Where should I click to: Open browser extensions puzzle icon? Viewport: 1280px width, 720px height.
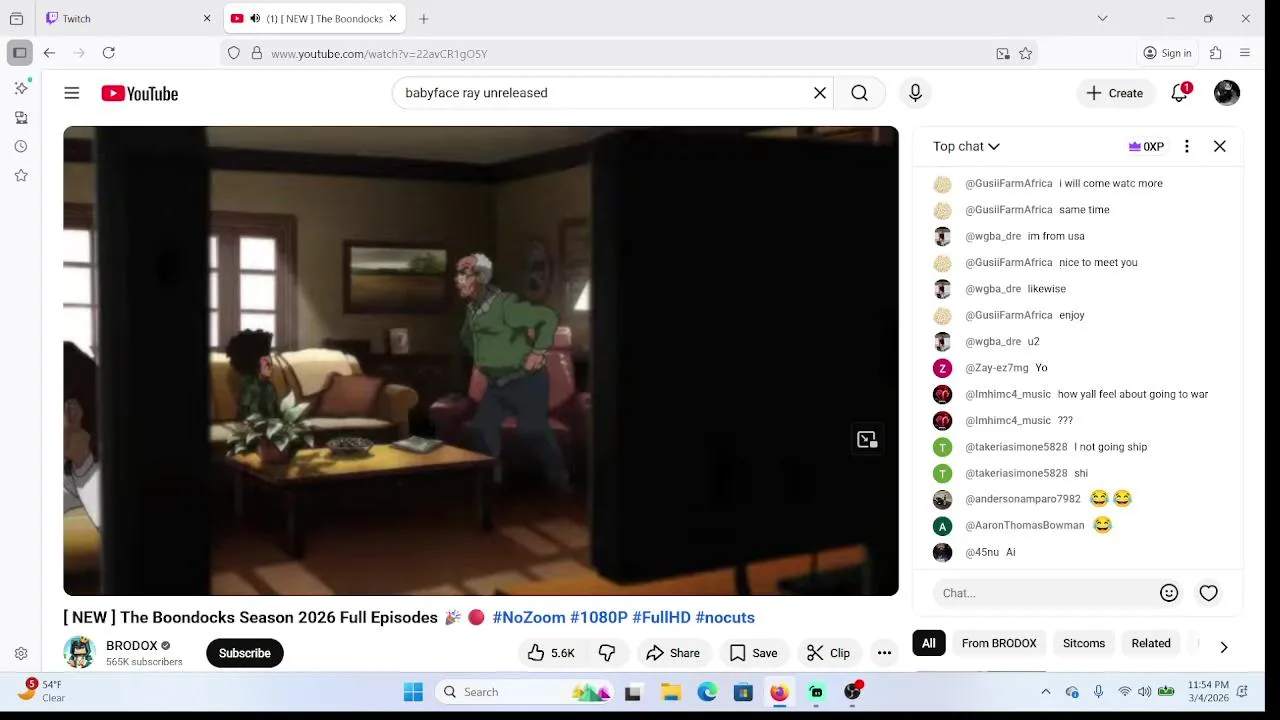pyautogui.click(x=1216, y=53)
